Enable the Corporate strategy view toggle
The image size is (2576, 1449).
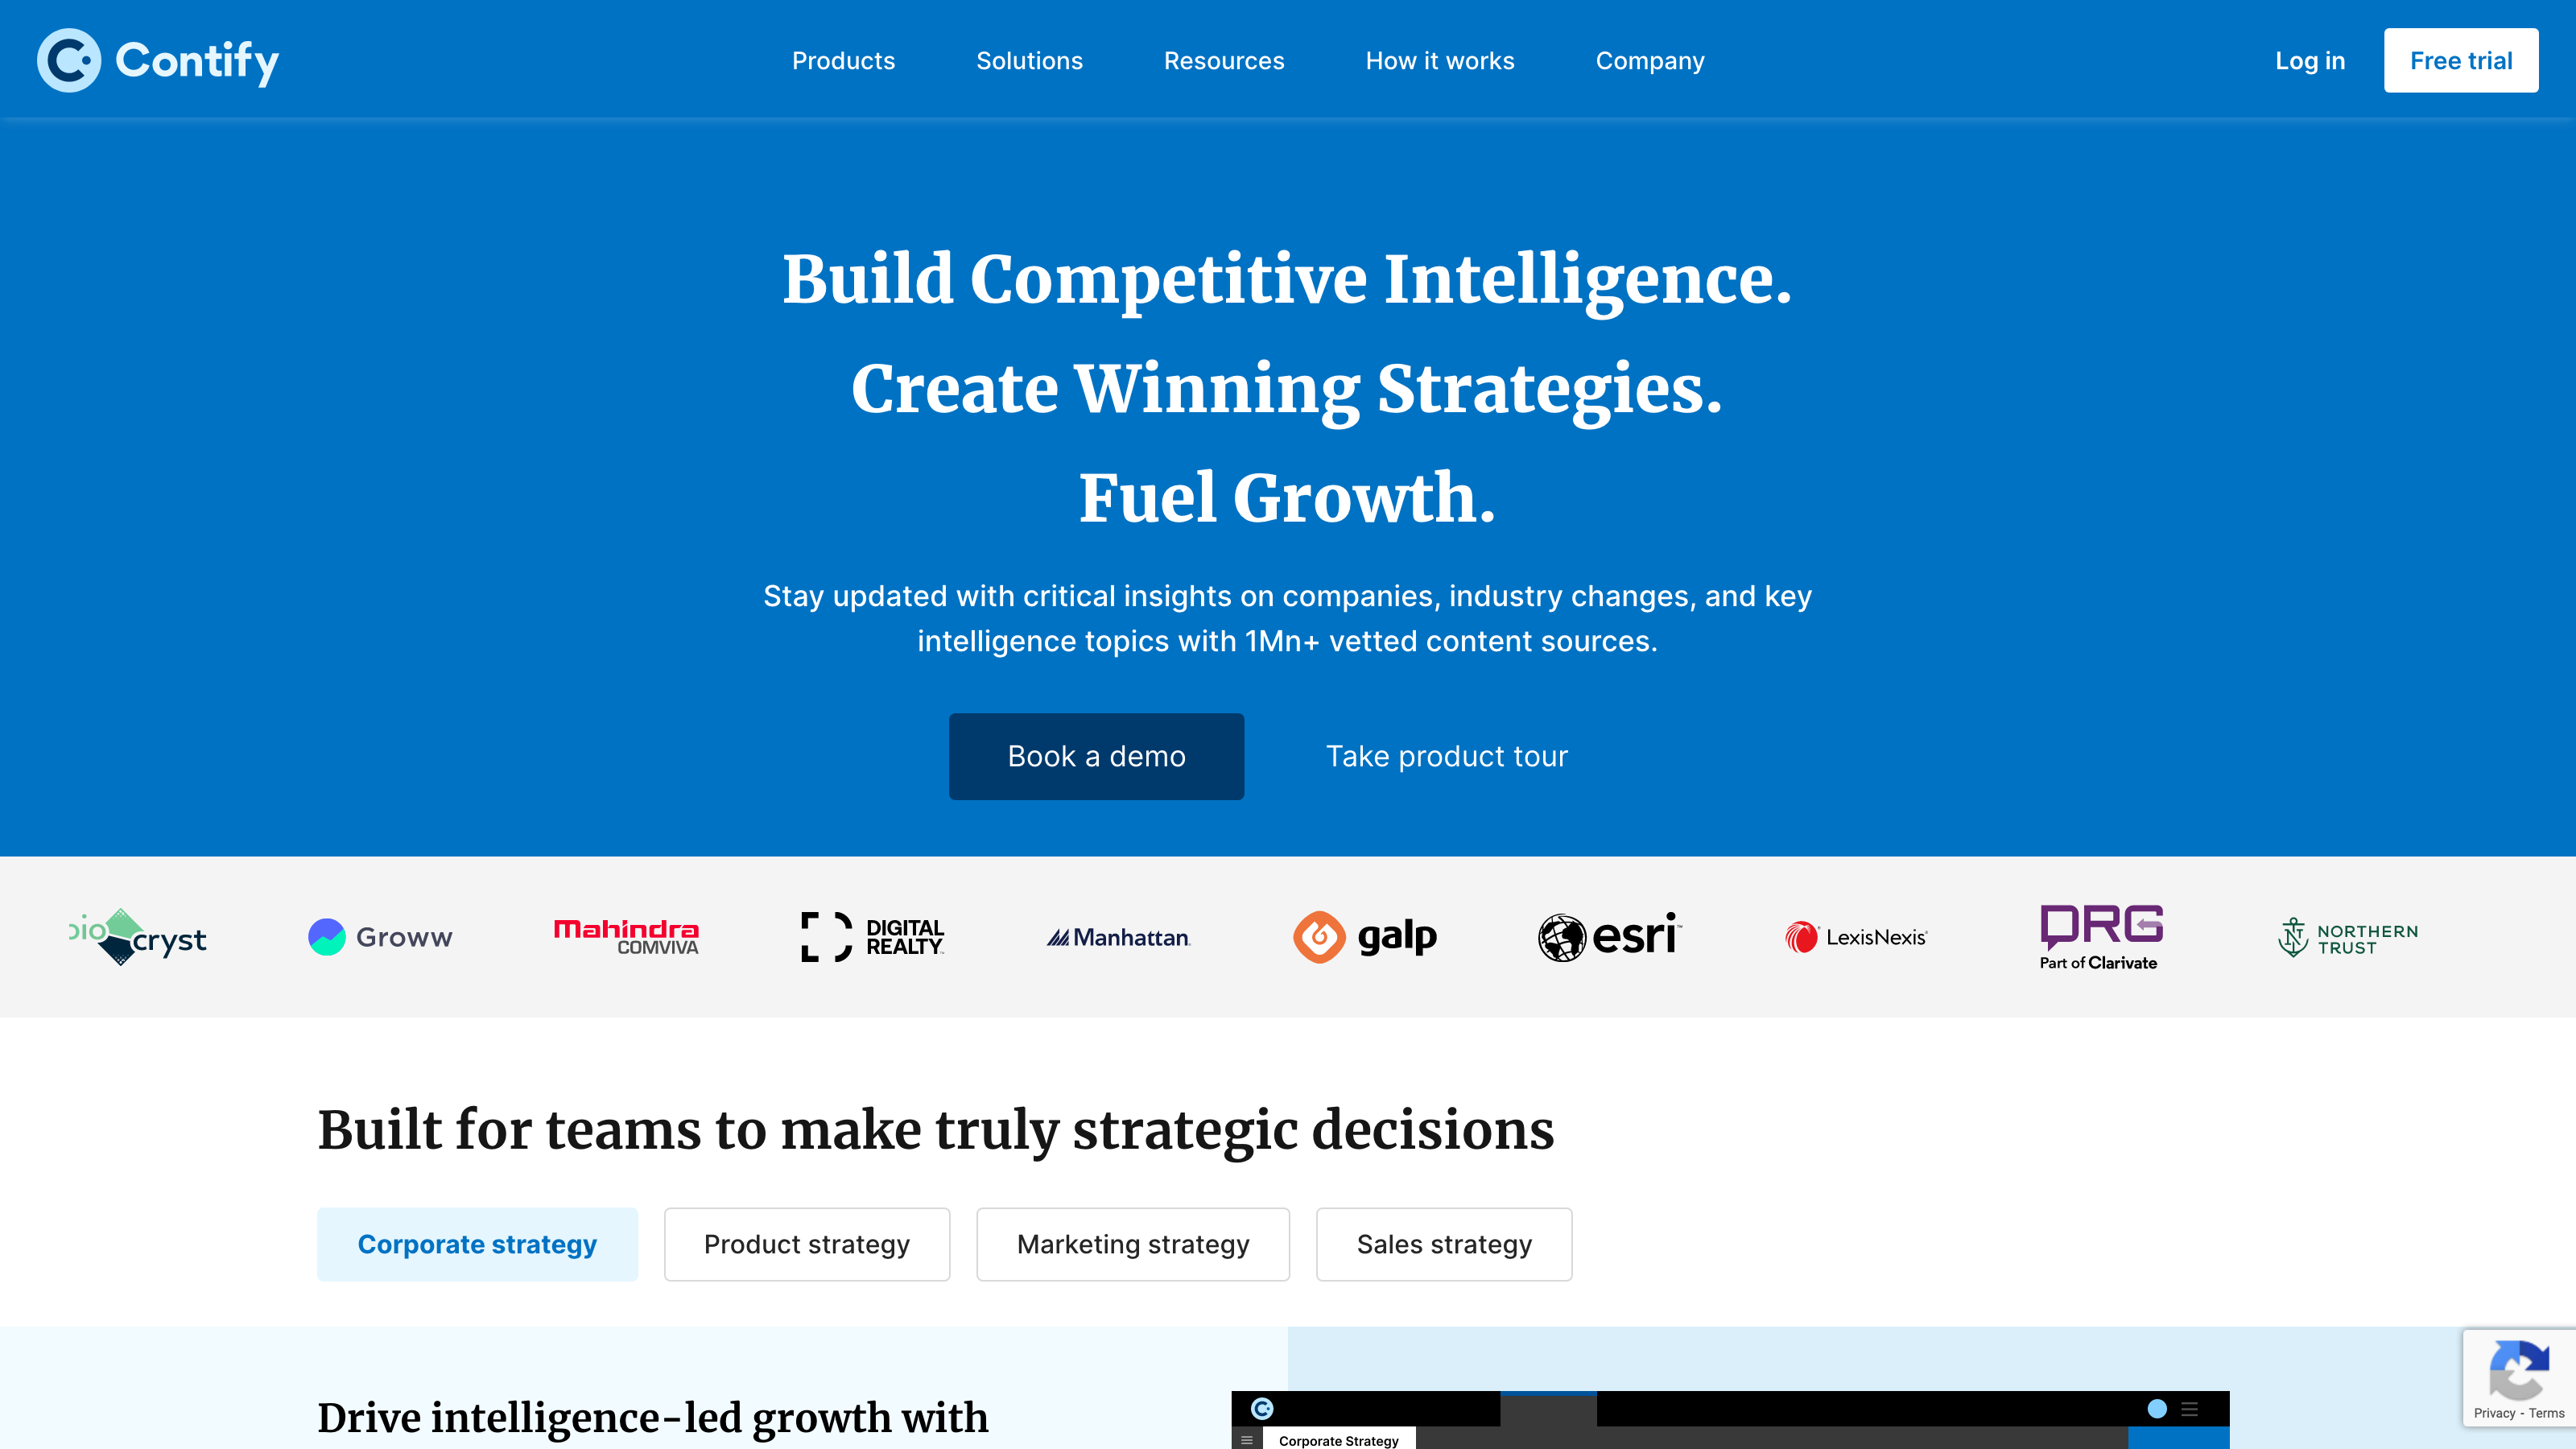(476, 1244)
